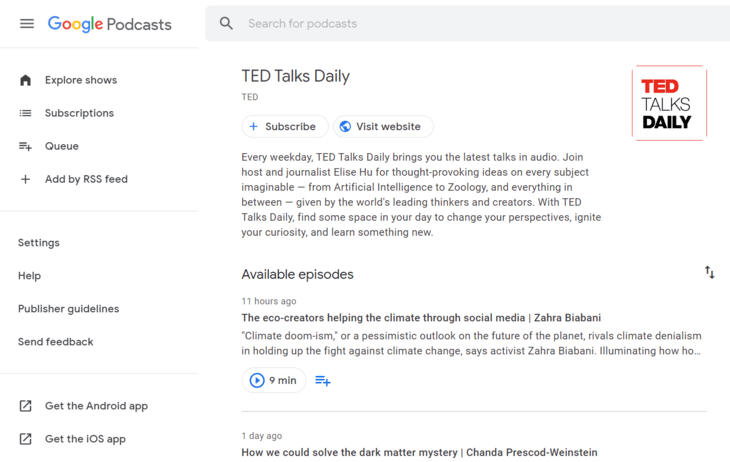Click TED Talks Daily cover artwork
Screen dimensions: 730x462
[669, 103]
